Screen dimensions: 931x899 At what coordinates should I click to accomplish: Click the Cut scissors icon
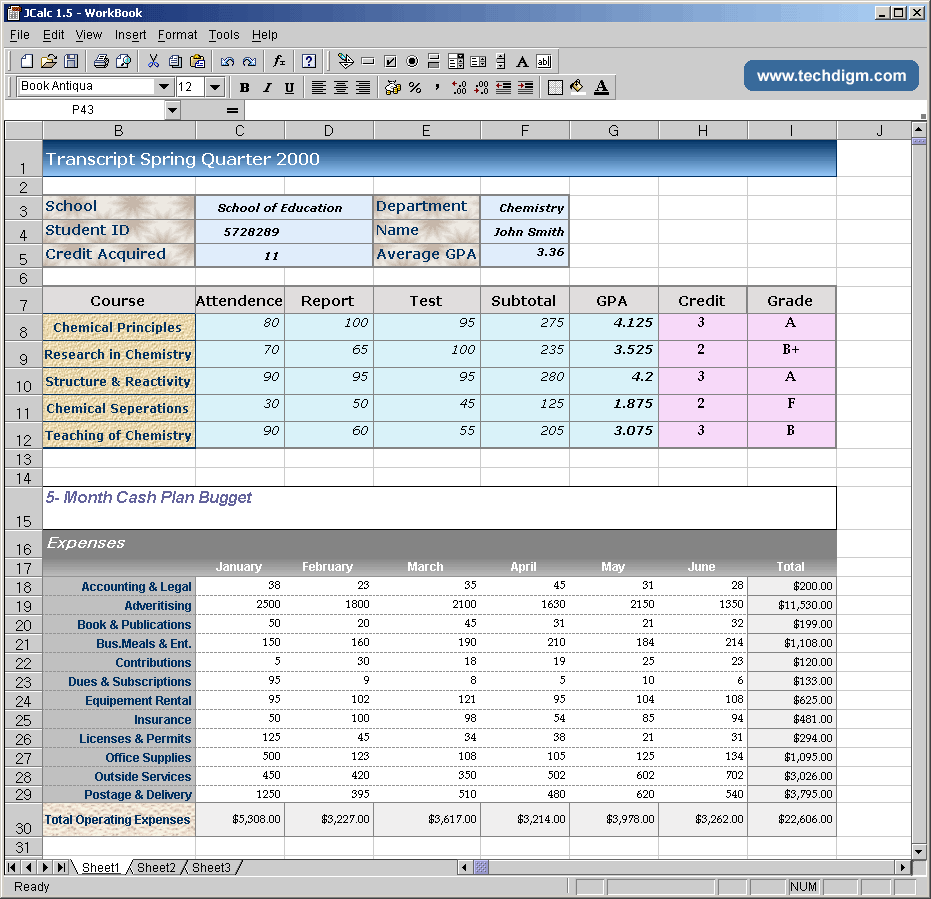pos(153,61)
